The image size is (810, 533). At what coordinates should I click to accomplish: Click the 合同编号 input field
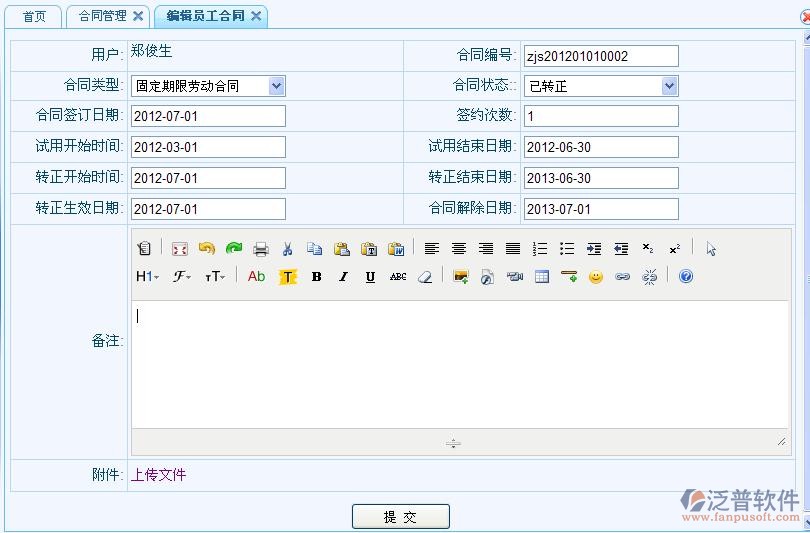point(601,56)
